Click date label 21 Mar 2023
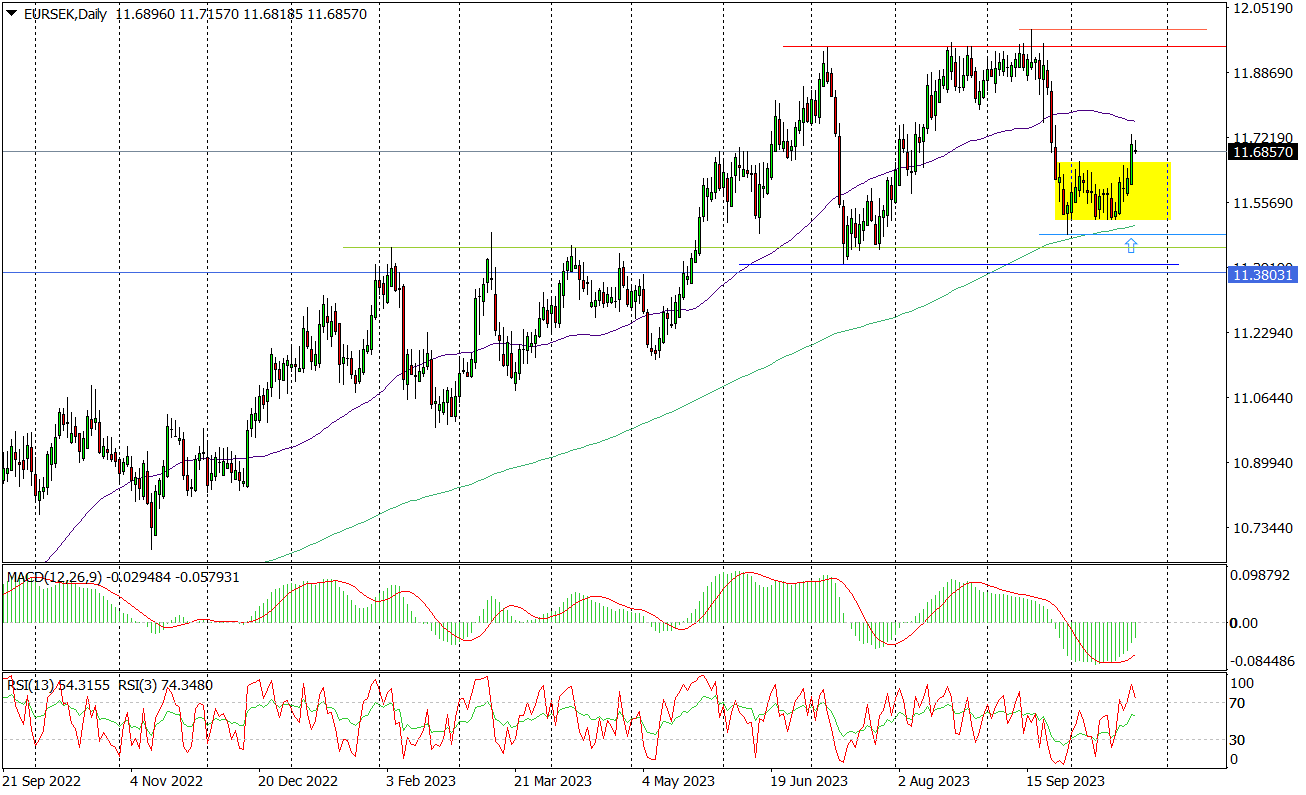 click(x=553, y=781)
